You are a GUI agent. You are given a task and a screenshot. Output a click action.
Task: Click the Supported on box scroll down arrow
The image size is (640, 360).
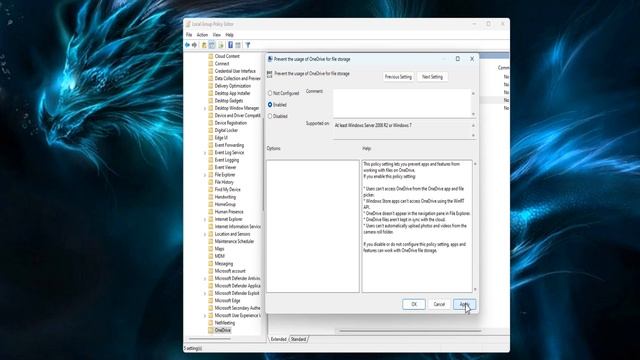(473, 136)
